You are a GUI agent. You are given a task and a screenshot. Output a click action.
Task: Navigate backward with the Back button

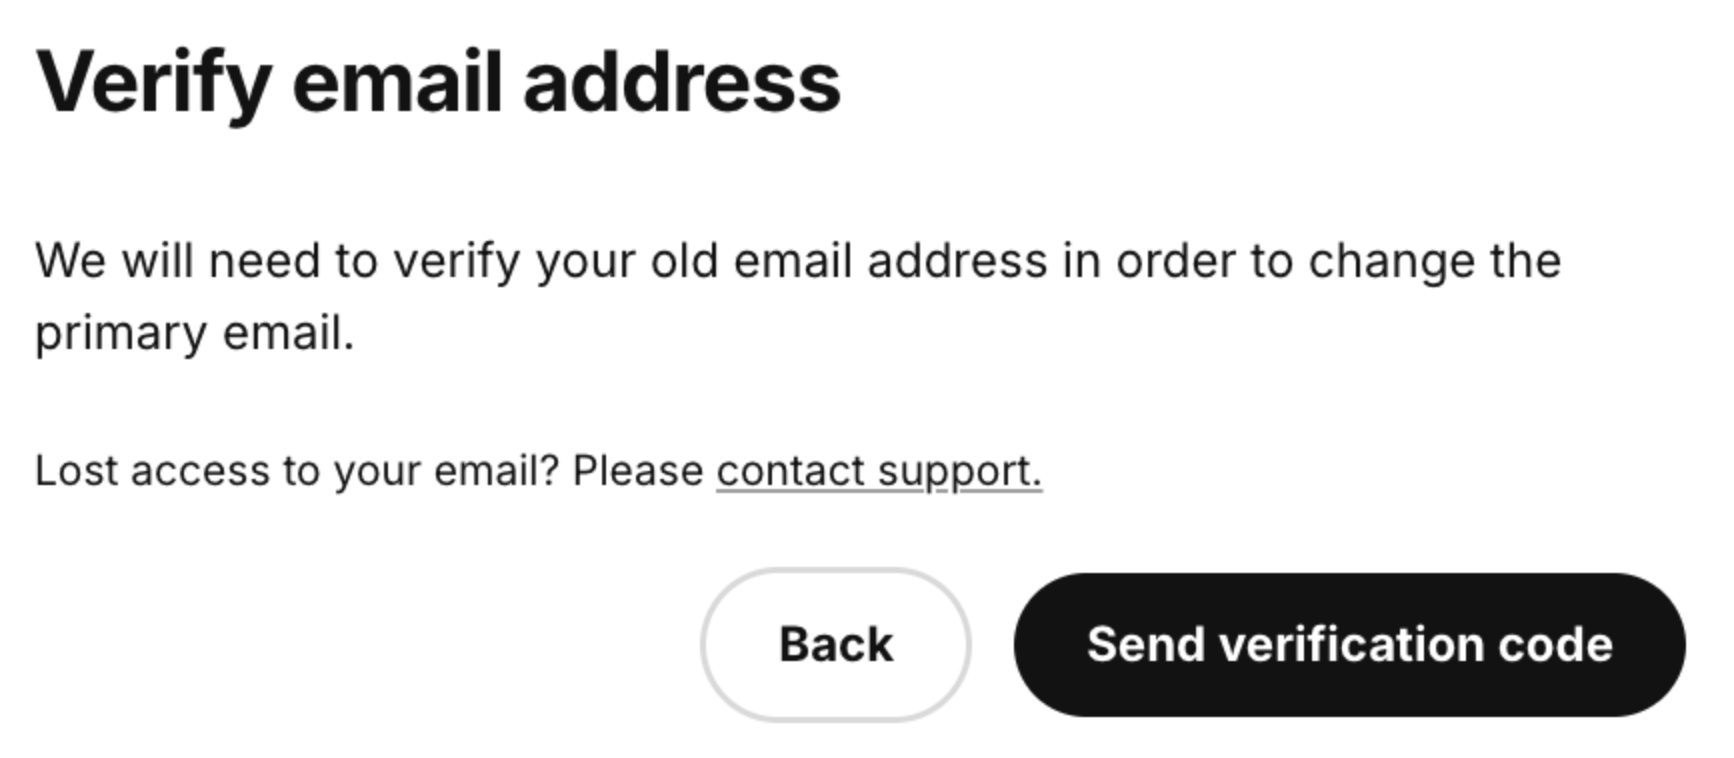pyautogui.click(x=838, y=644)
